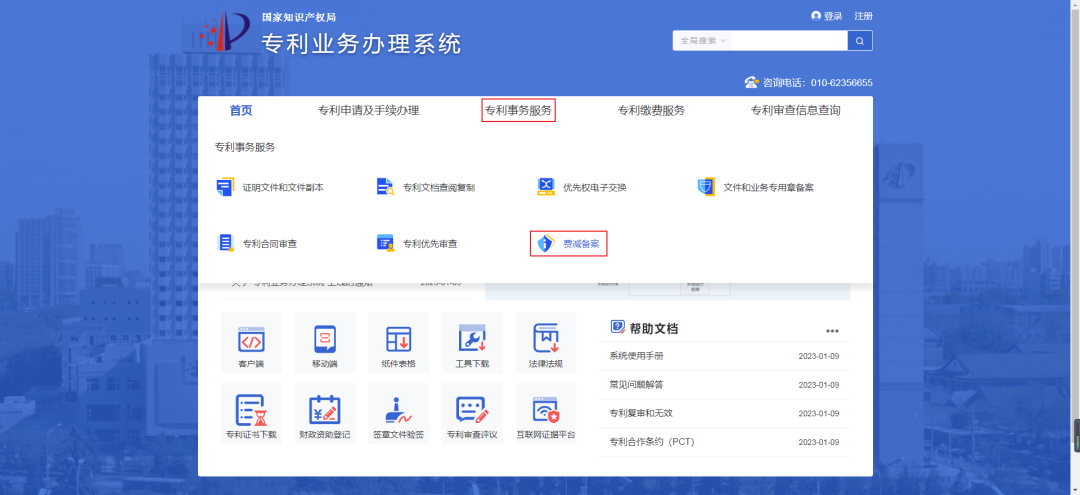
Task: Open 工具下载 icon
Action: (x=471, y=339)
